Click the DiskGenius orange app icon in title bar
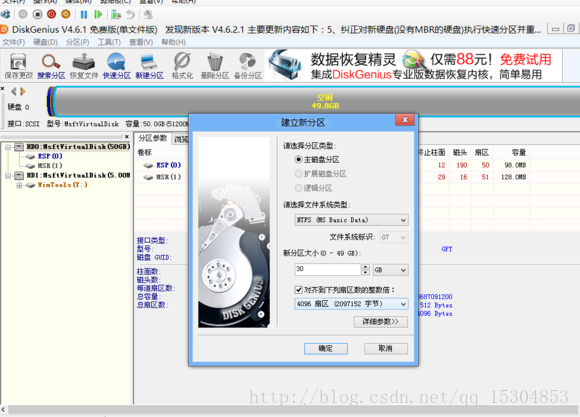This screenshot has width=580, height=417. 4,29
